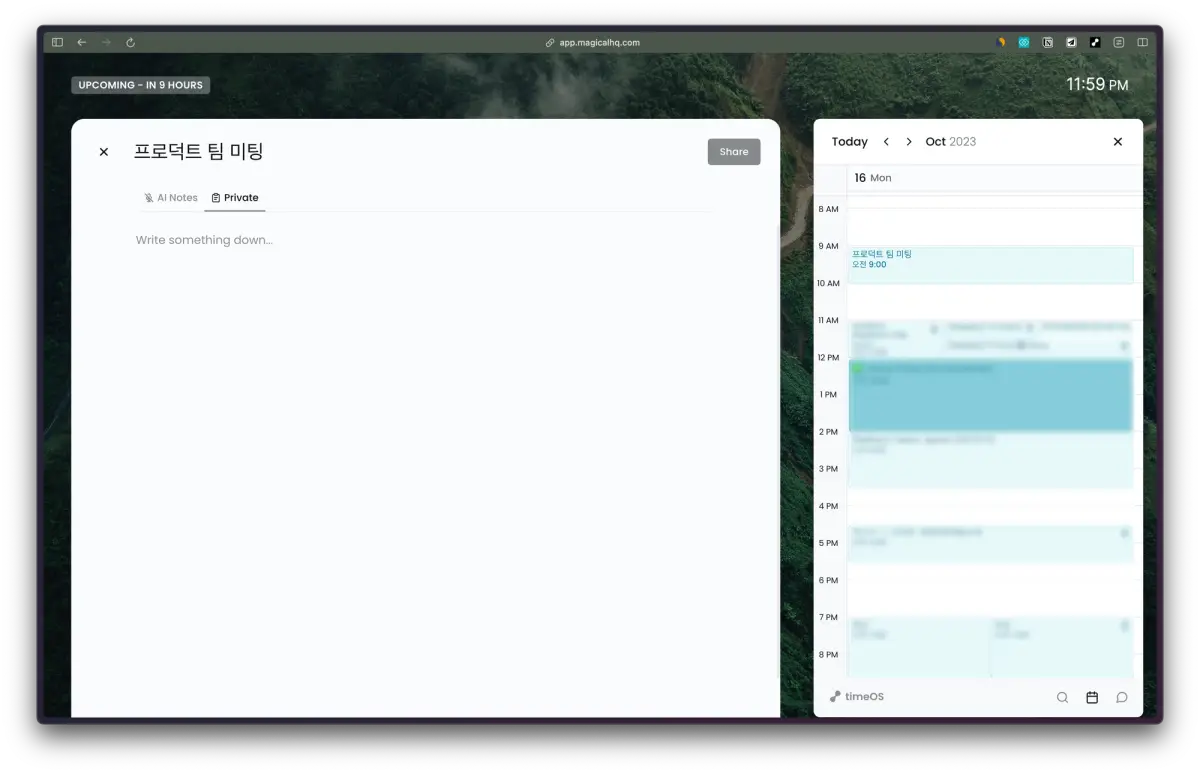Click the 5 PM time label
Image resolution: width=1200 pixels, height=773 pixels.
(x=828, y=544)
